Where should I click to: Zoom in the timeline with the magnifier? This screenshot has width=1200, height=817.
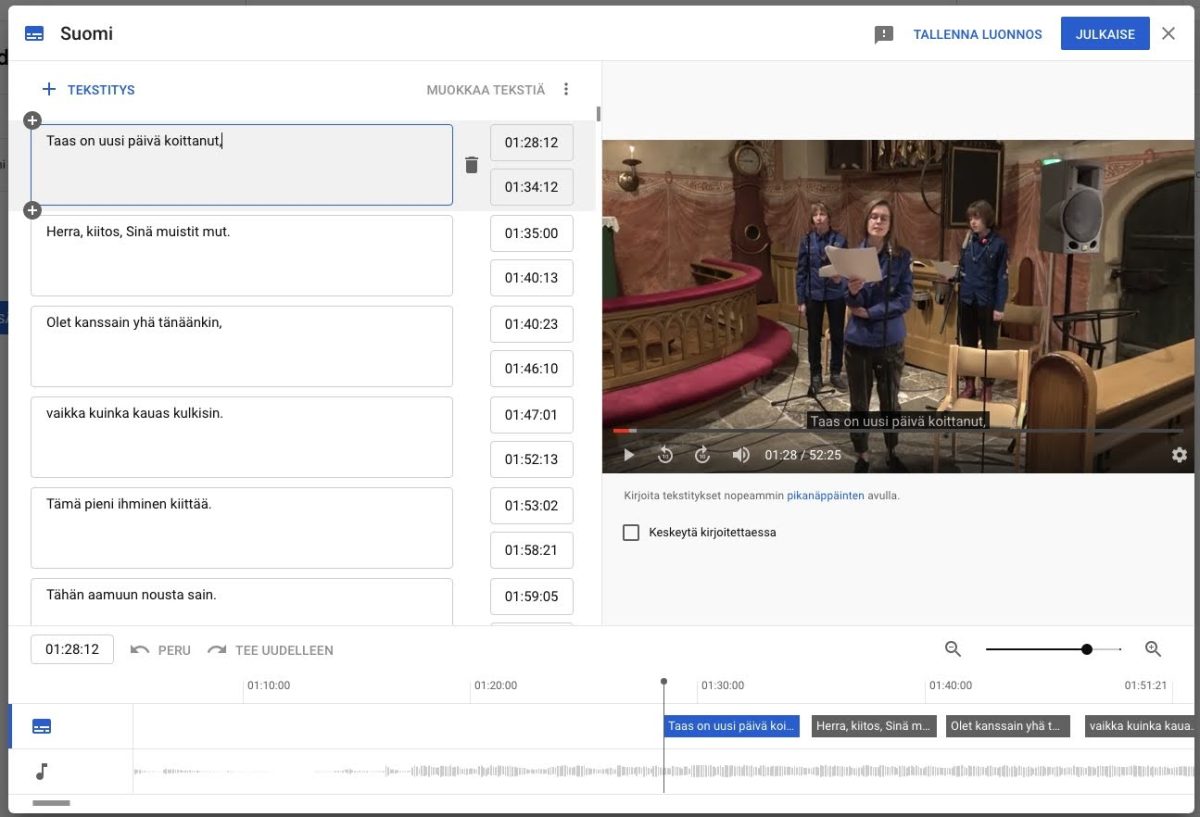(x=1153, y=649)
